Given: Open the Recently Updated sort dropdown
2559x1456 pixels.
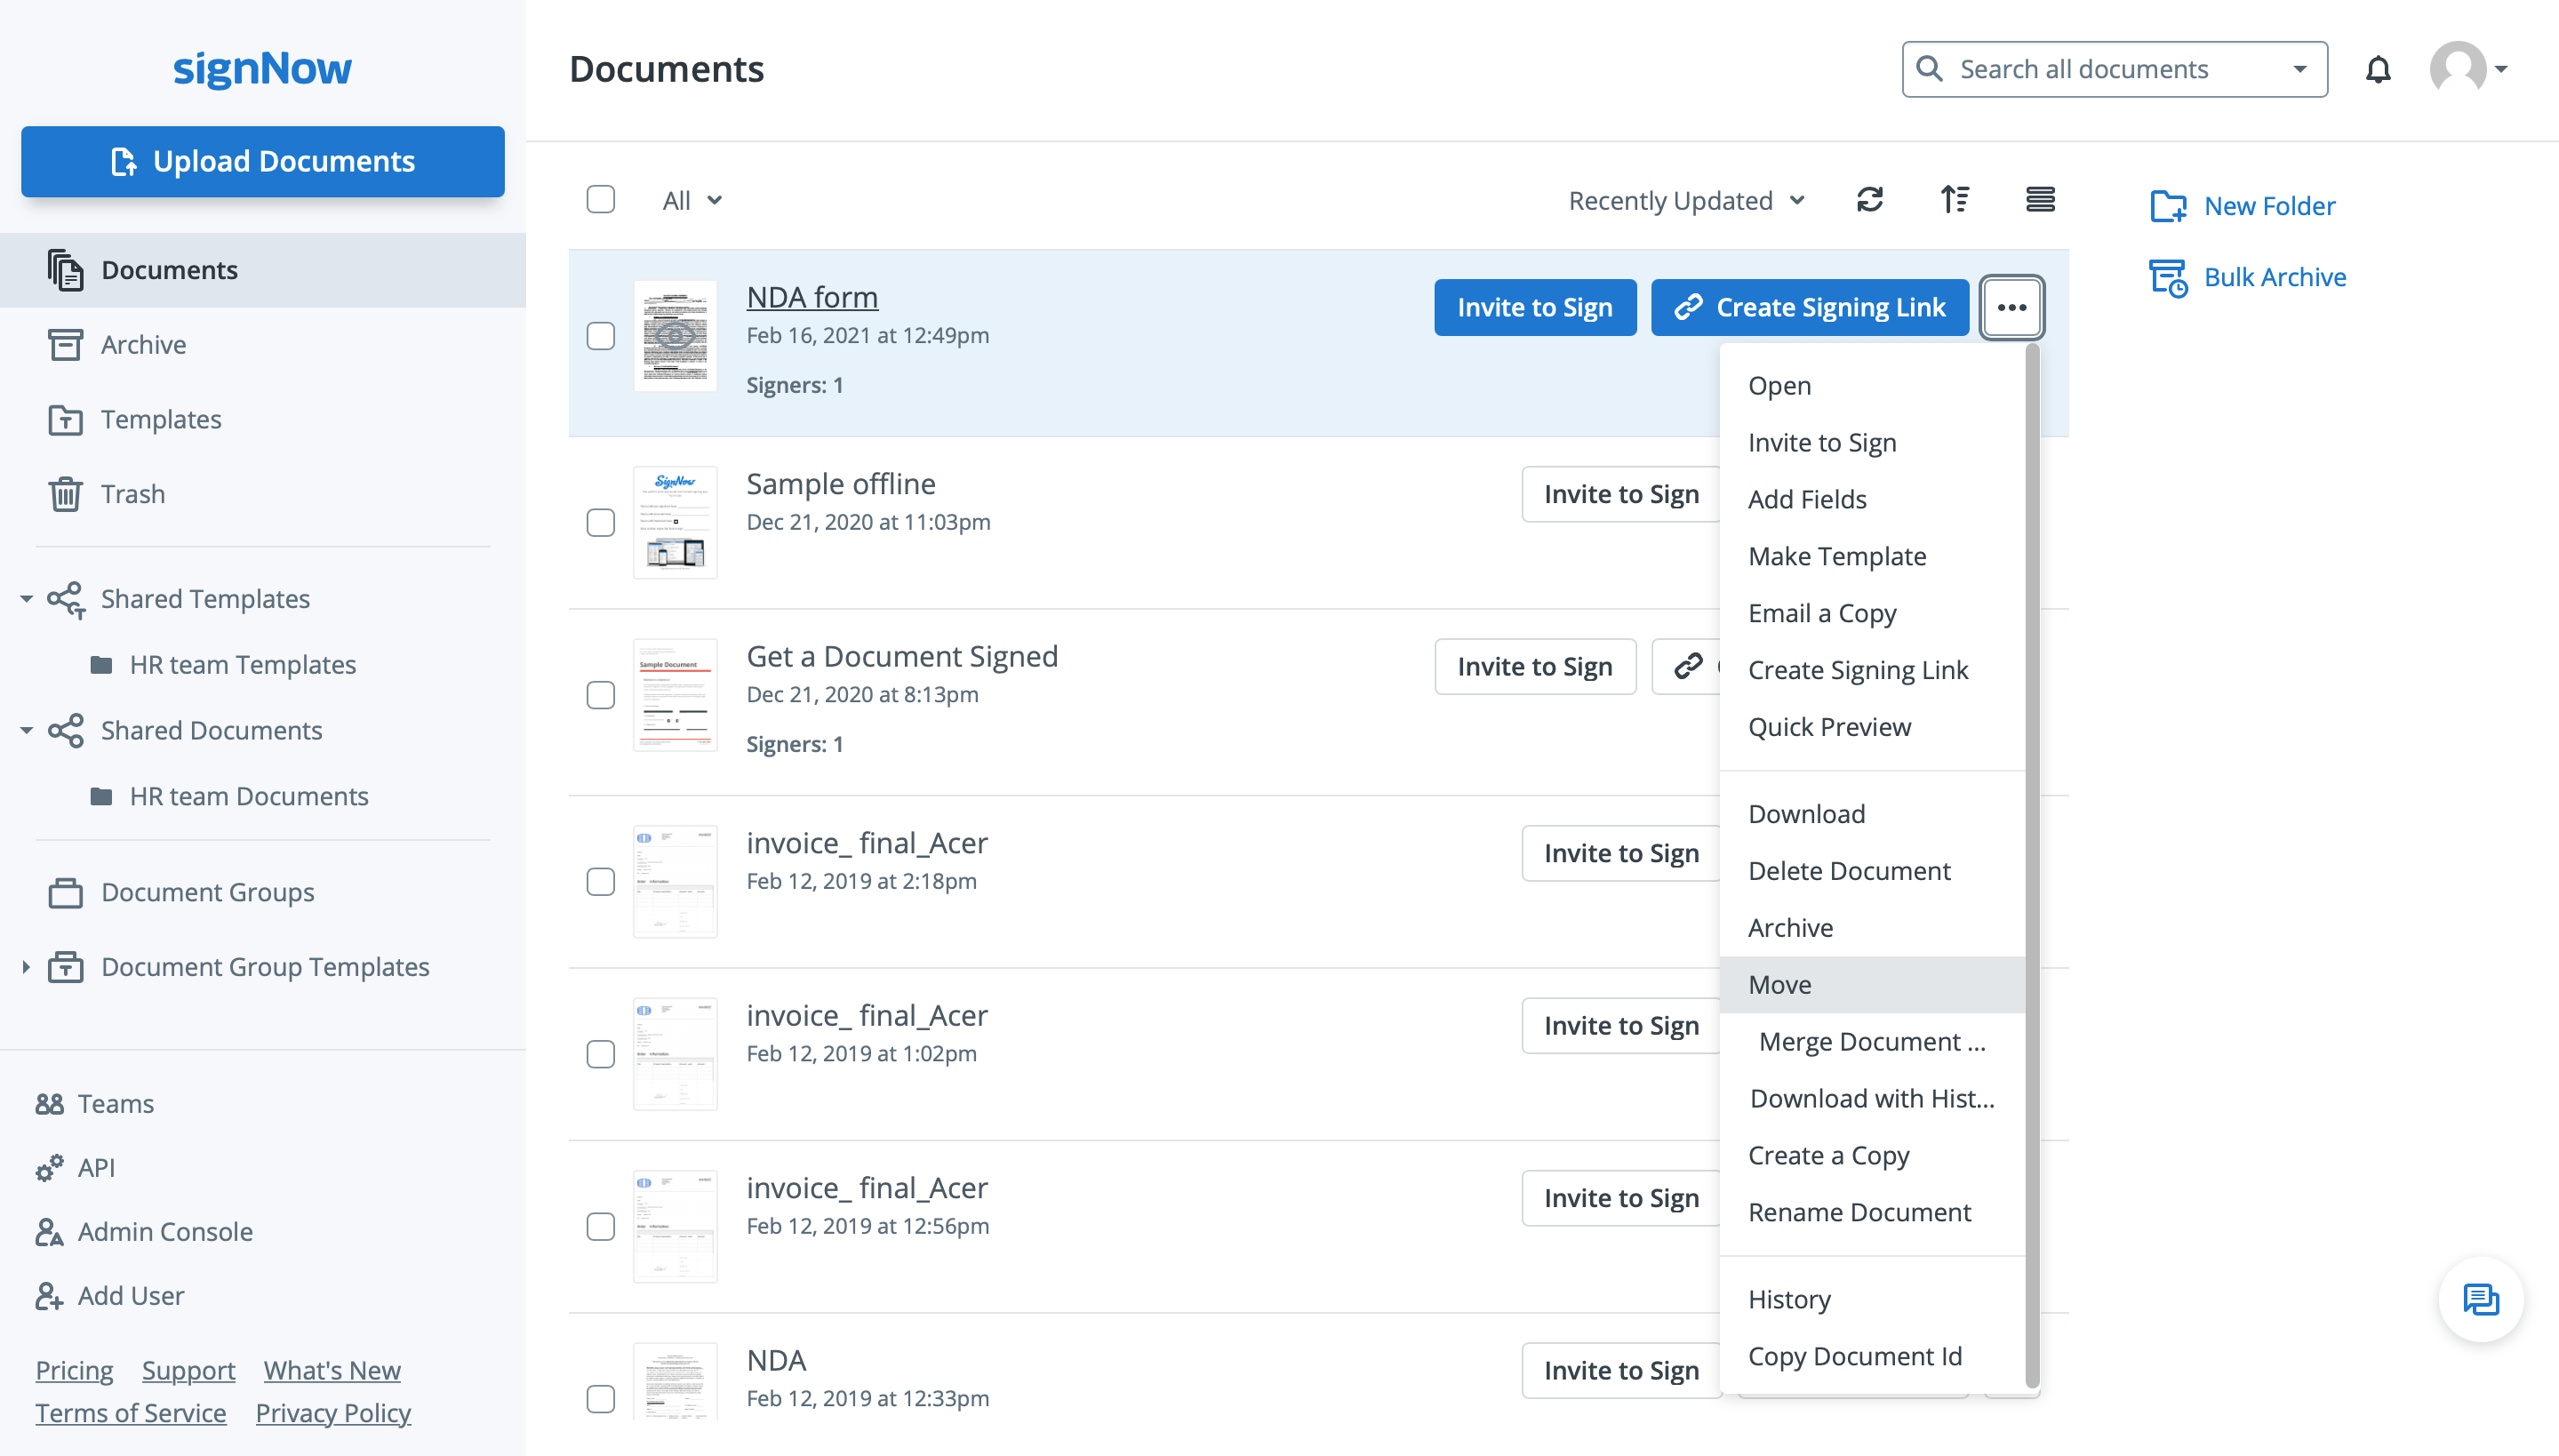Looking at the screenshot, I should [x=1686, y=200].
